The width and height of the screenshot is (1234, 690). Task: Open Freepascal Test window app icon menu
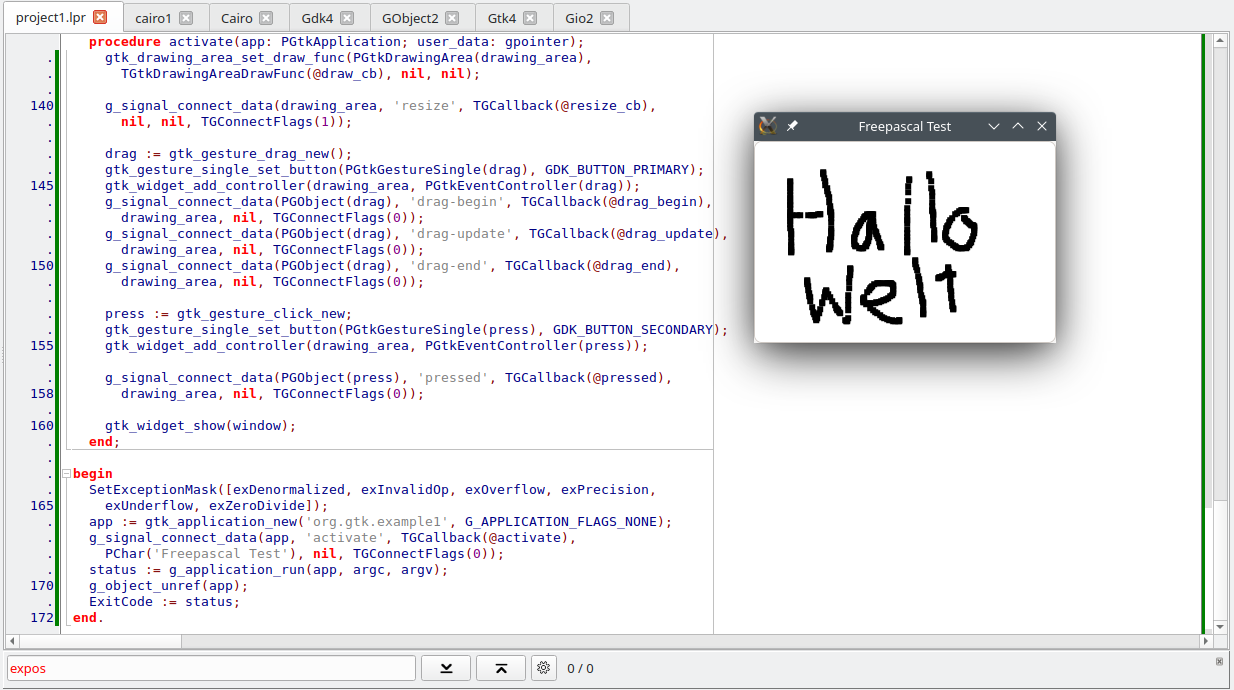[768, 126]
